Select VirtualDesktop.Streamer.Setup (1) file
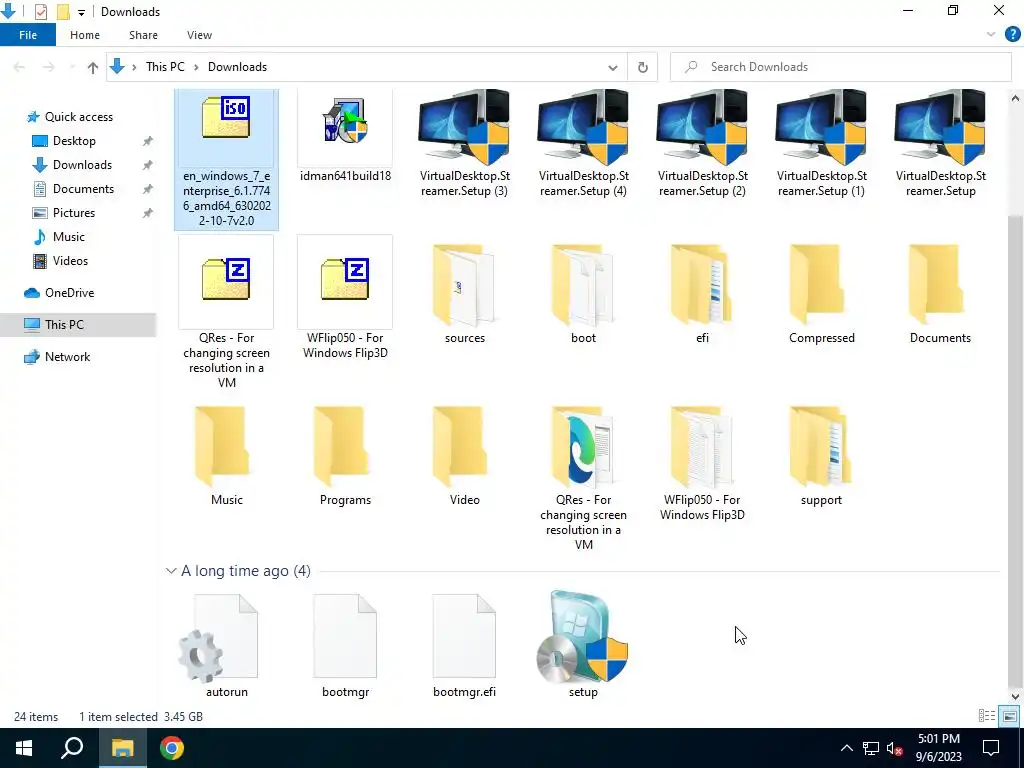Image resolution: width=1024 pixels, height=768 pixels. 821,144
